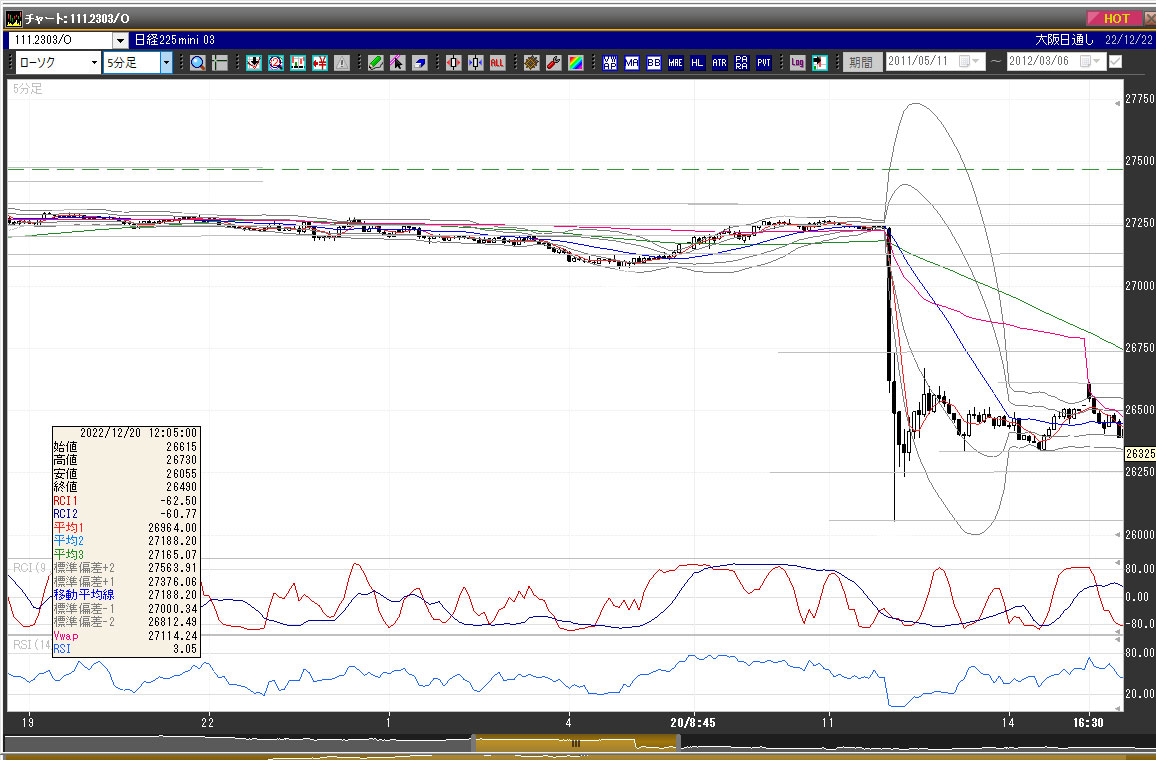Click the 16:30 label on time axis

1088,722
